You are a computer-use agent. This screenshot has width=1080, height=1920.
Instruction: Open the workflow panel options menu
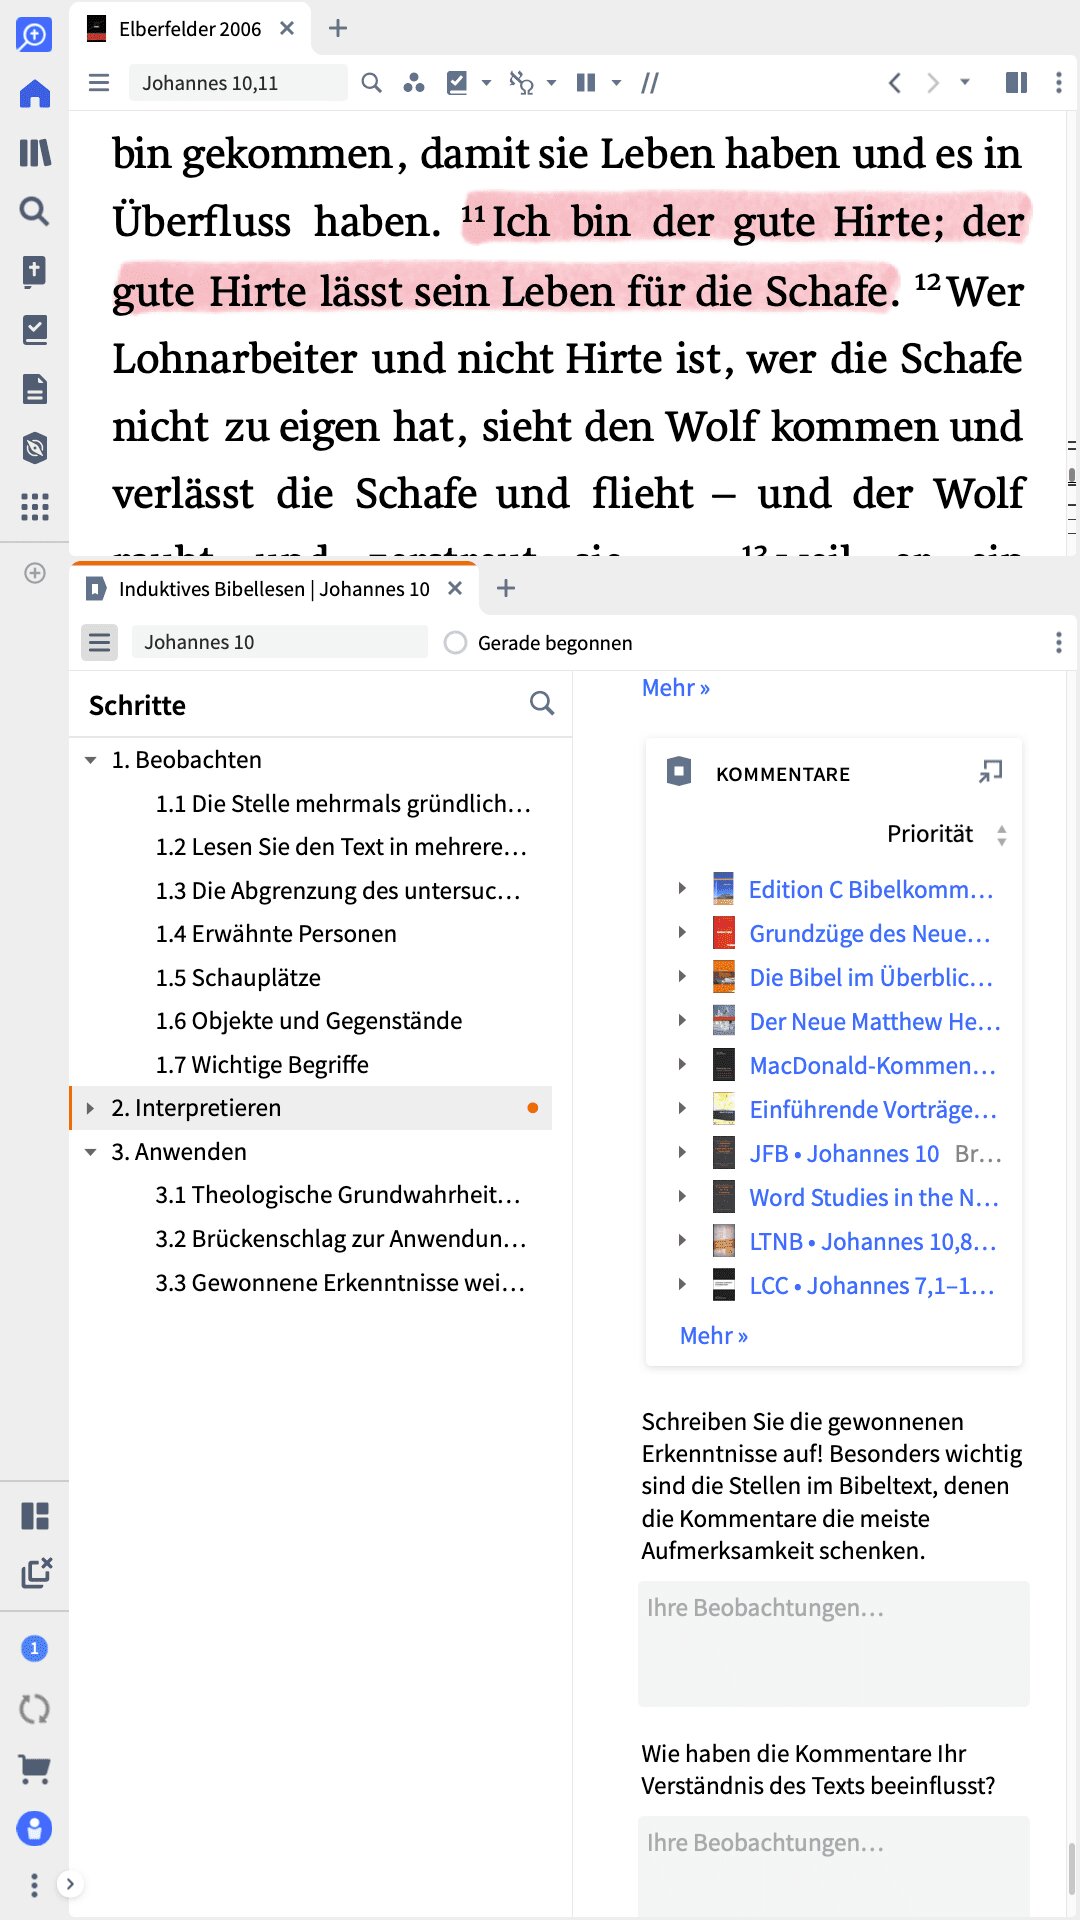pos(1059,643)
